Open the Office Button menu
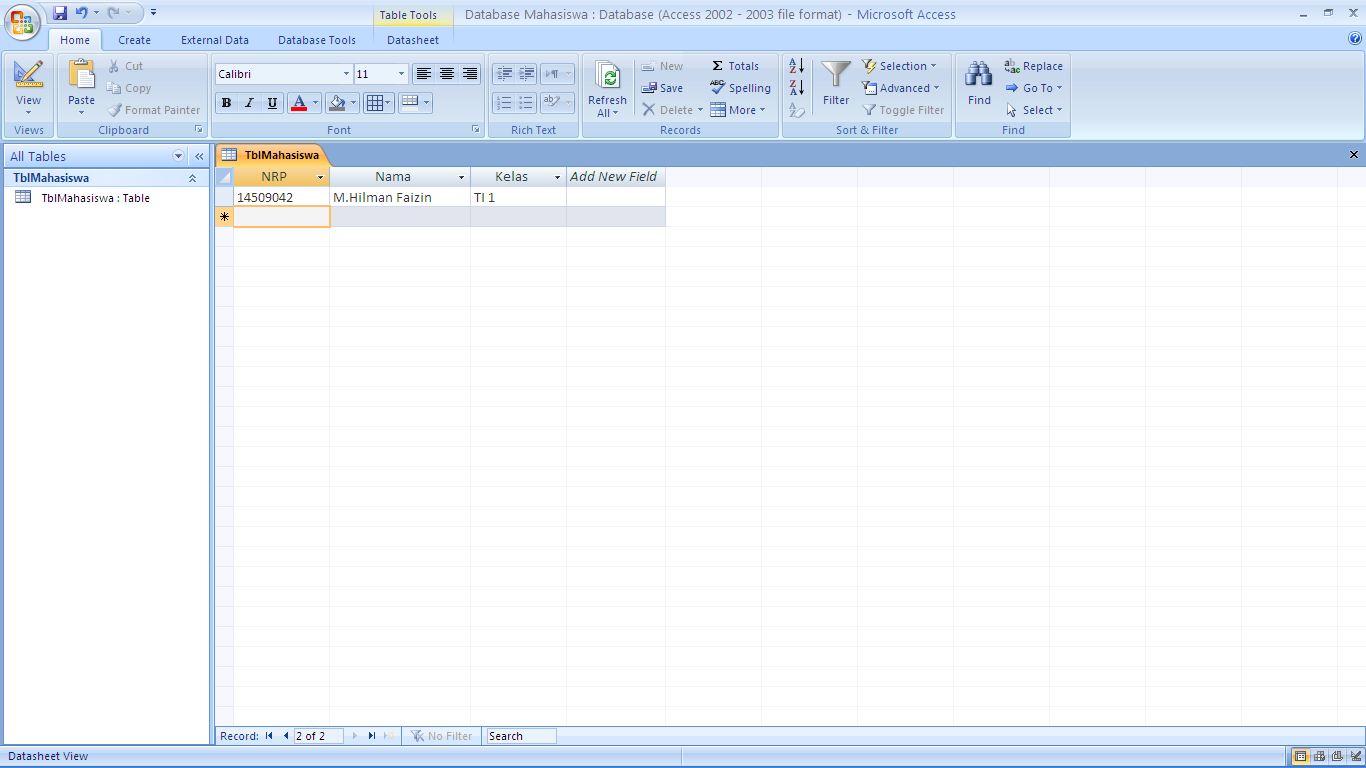Image resolution: width=1366 pixels, height=768 pixels. click(x=22, y=20)
